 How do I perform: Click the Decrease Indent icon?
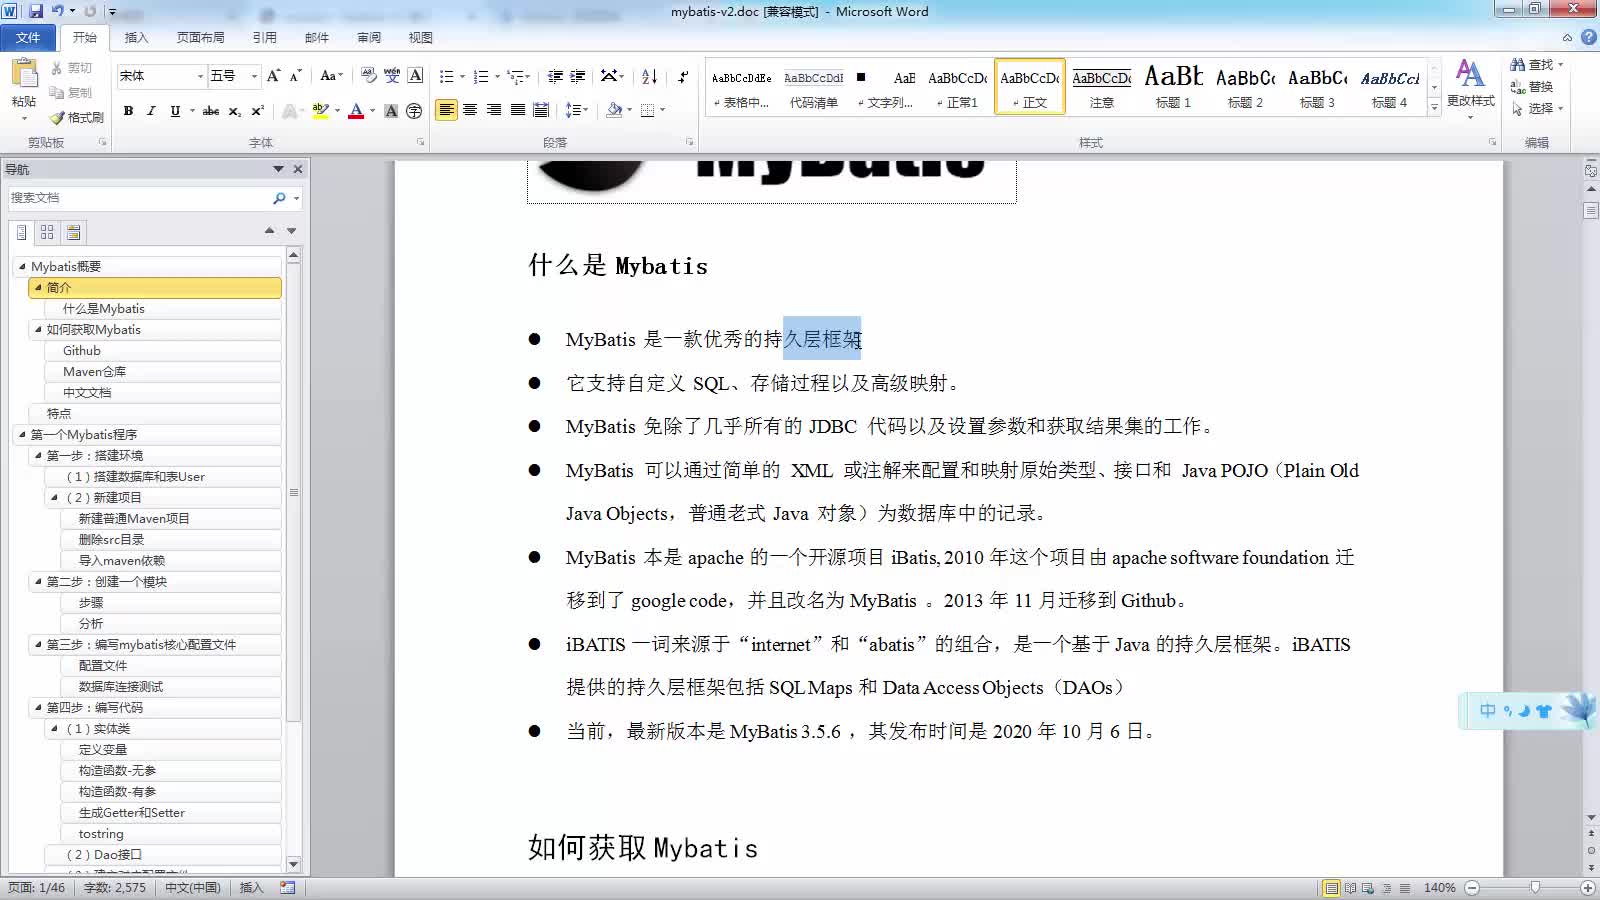[x=555, y=76]
